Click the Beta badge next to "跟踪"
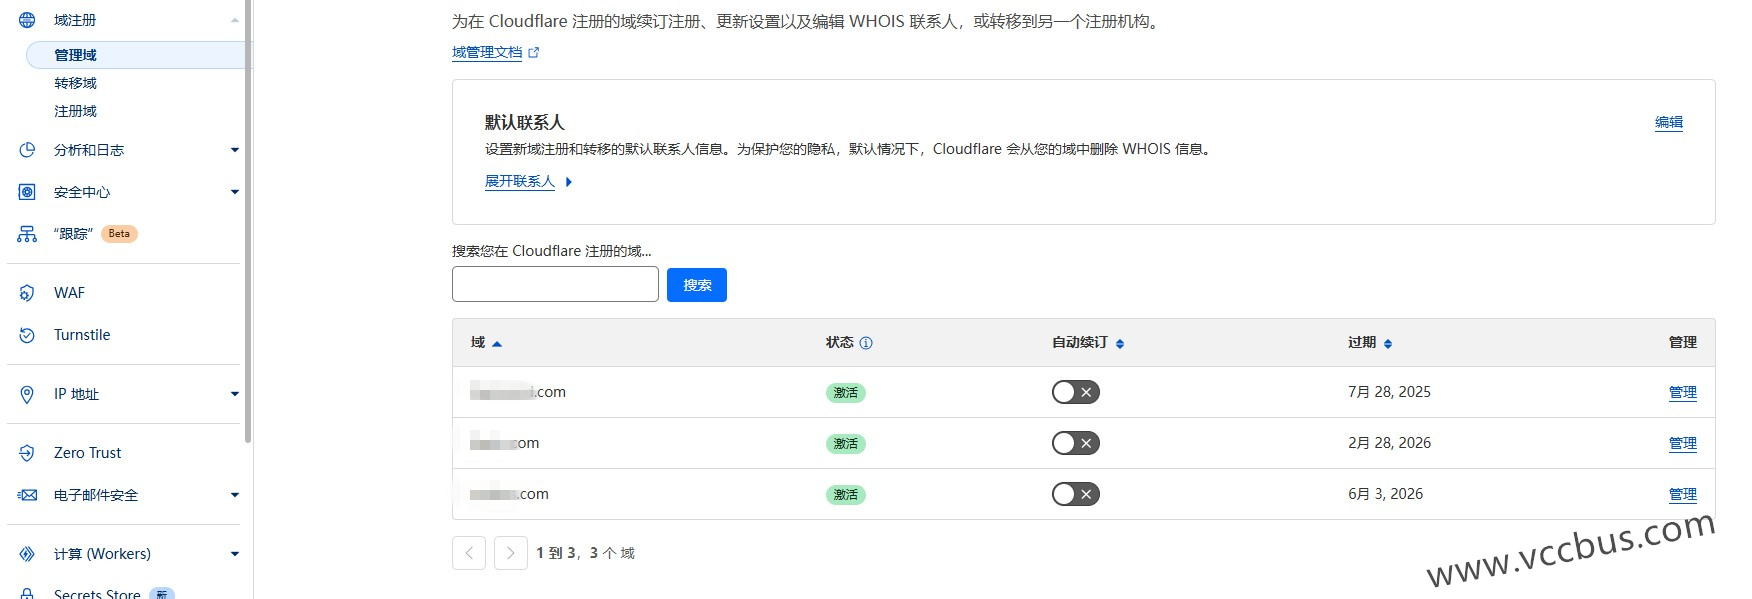Screen dimensions: 1752x599 pyautogui.click(x=119, y=234)
